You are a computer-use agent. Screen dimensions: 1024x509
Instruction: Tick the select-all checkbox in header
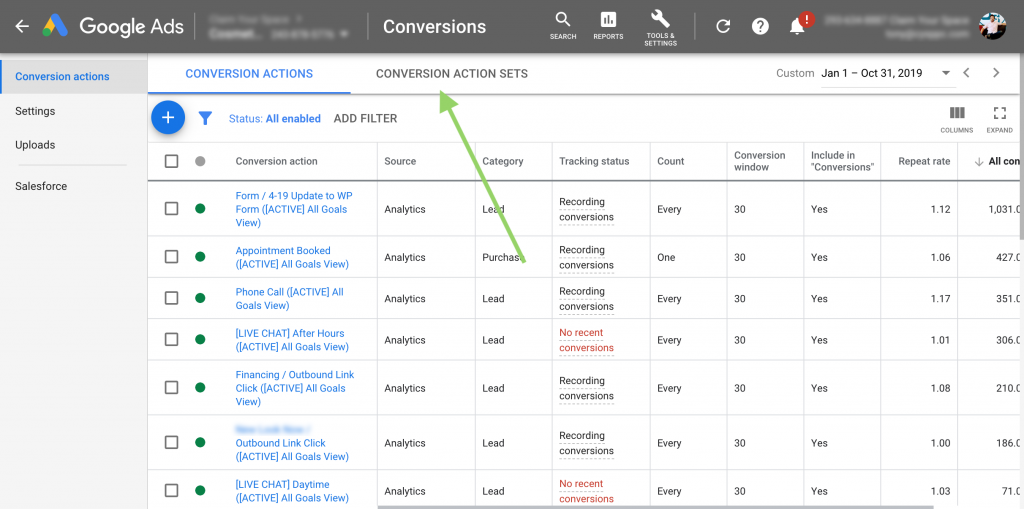coord(171,161)
